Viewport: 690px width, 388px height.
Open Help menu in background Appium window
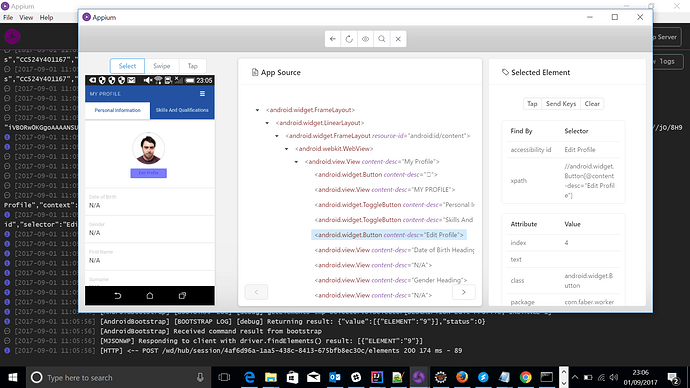(x=46, y=18)
